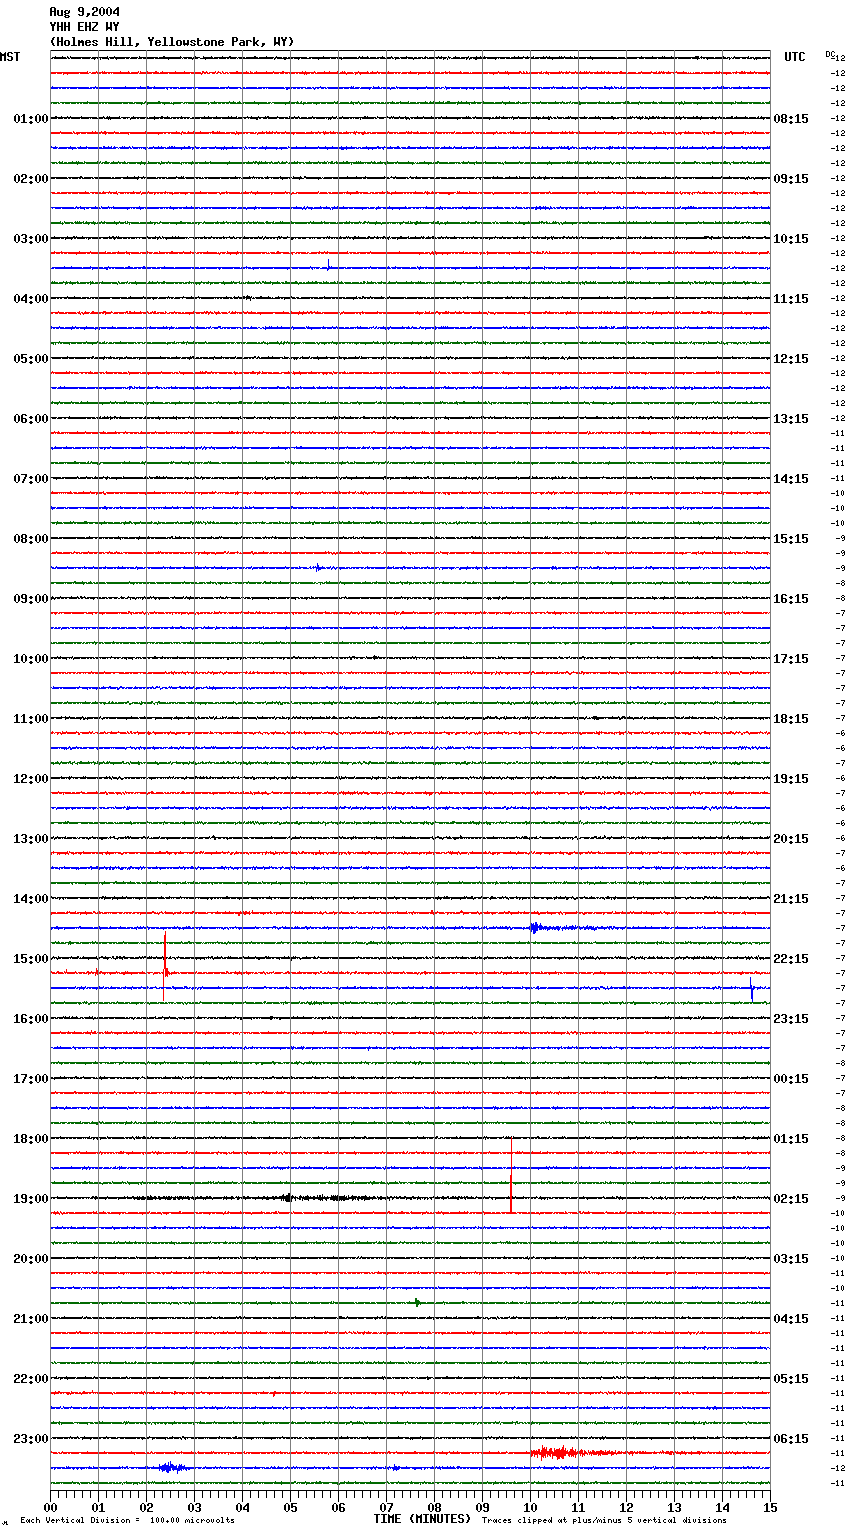Click the x-axis minute label '10'

coord(530,1507)
